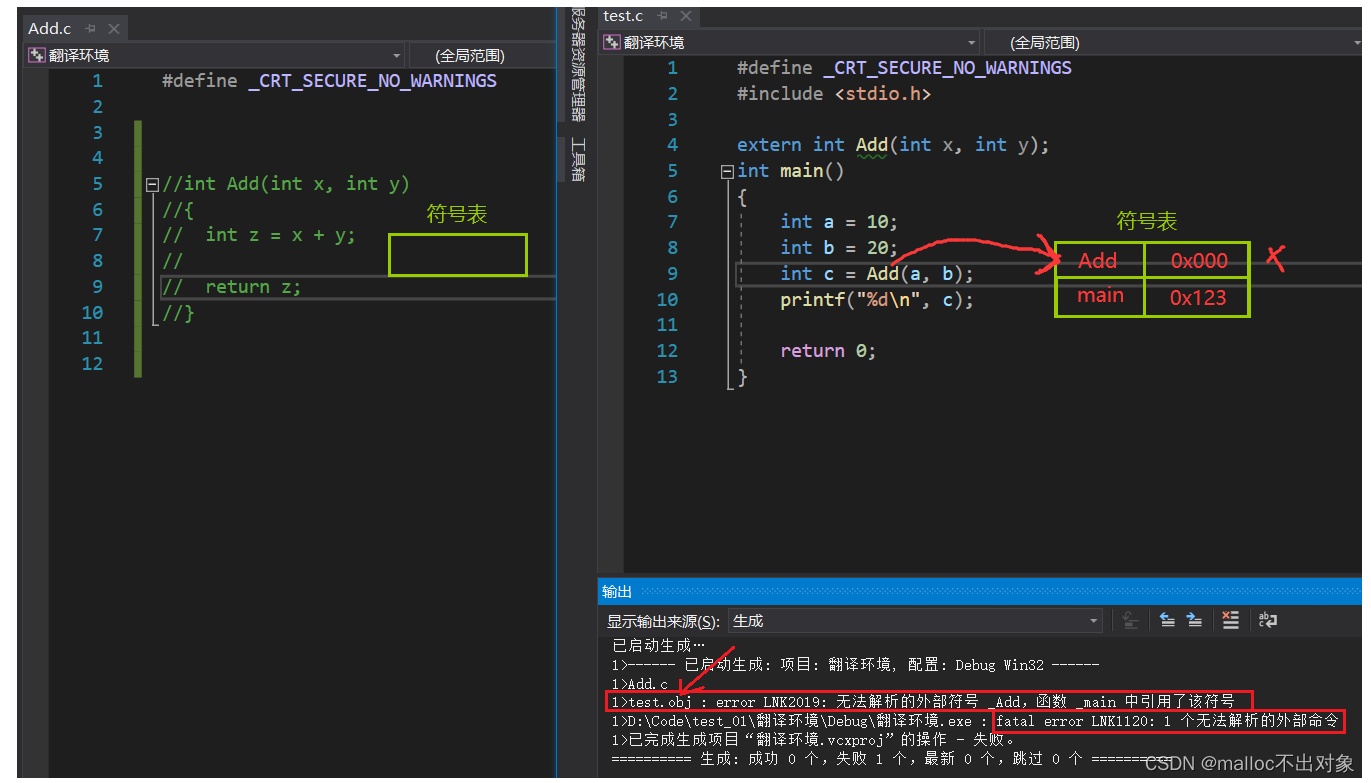Pin the test.c tab
1371x783 pixels.
click(x=663, y=17)
